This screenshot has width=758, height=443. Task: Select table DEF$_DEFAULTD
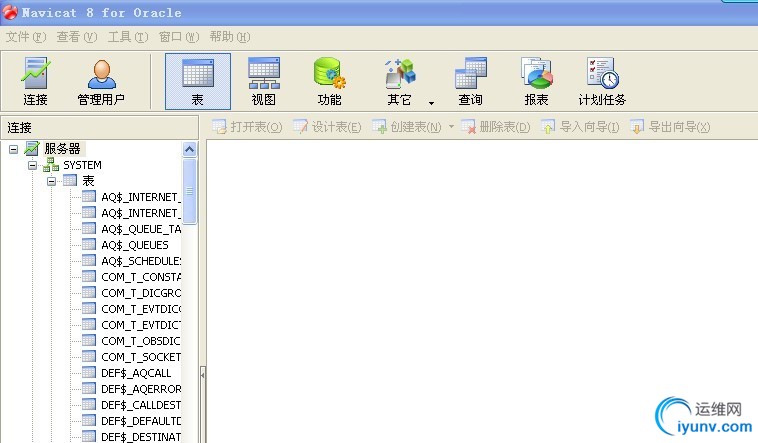(141, 421)
